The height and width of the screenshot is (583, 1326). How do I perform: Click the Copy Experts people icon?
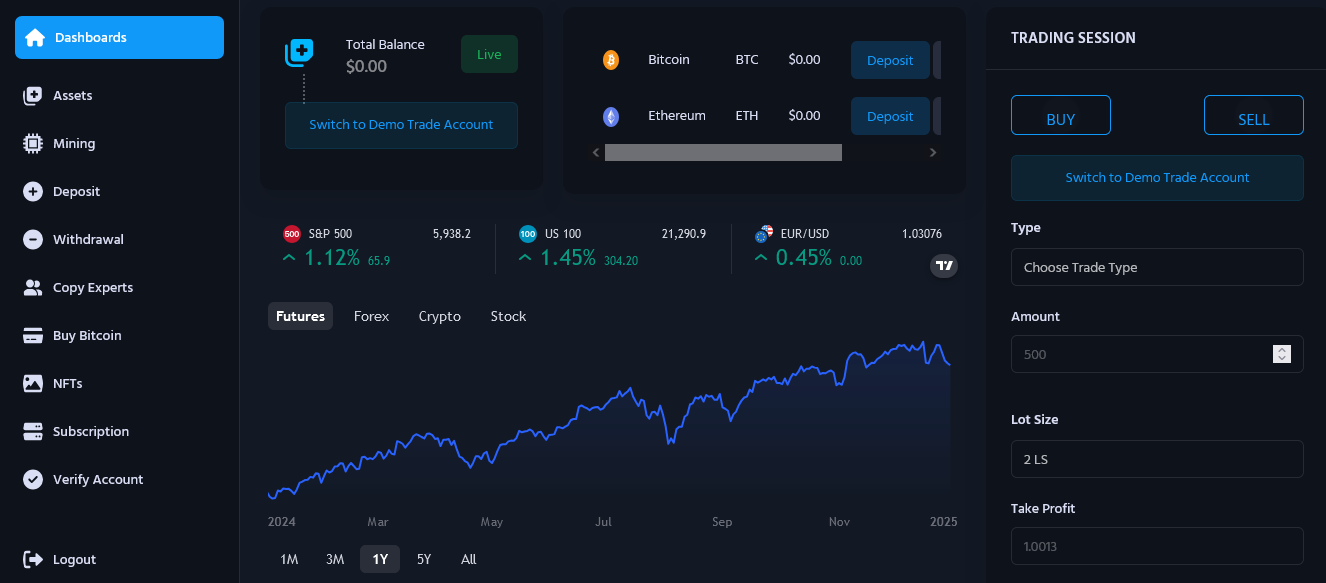pos(33,287)
